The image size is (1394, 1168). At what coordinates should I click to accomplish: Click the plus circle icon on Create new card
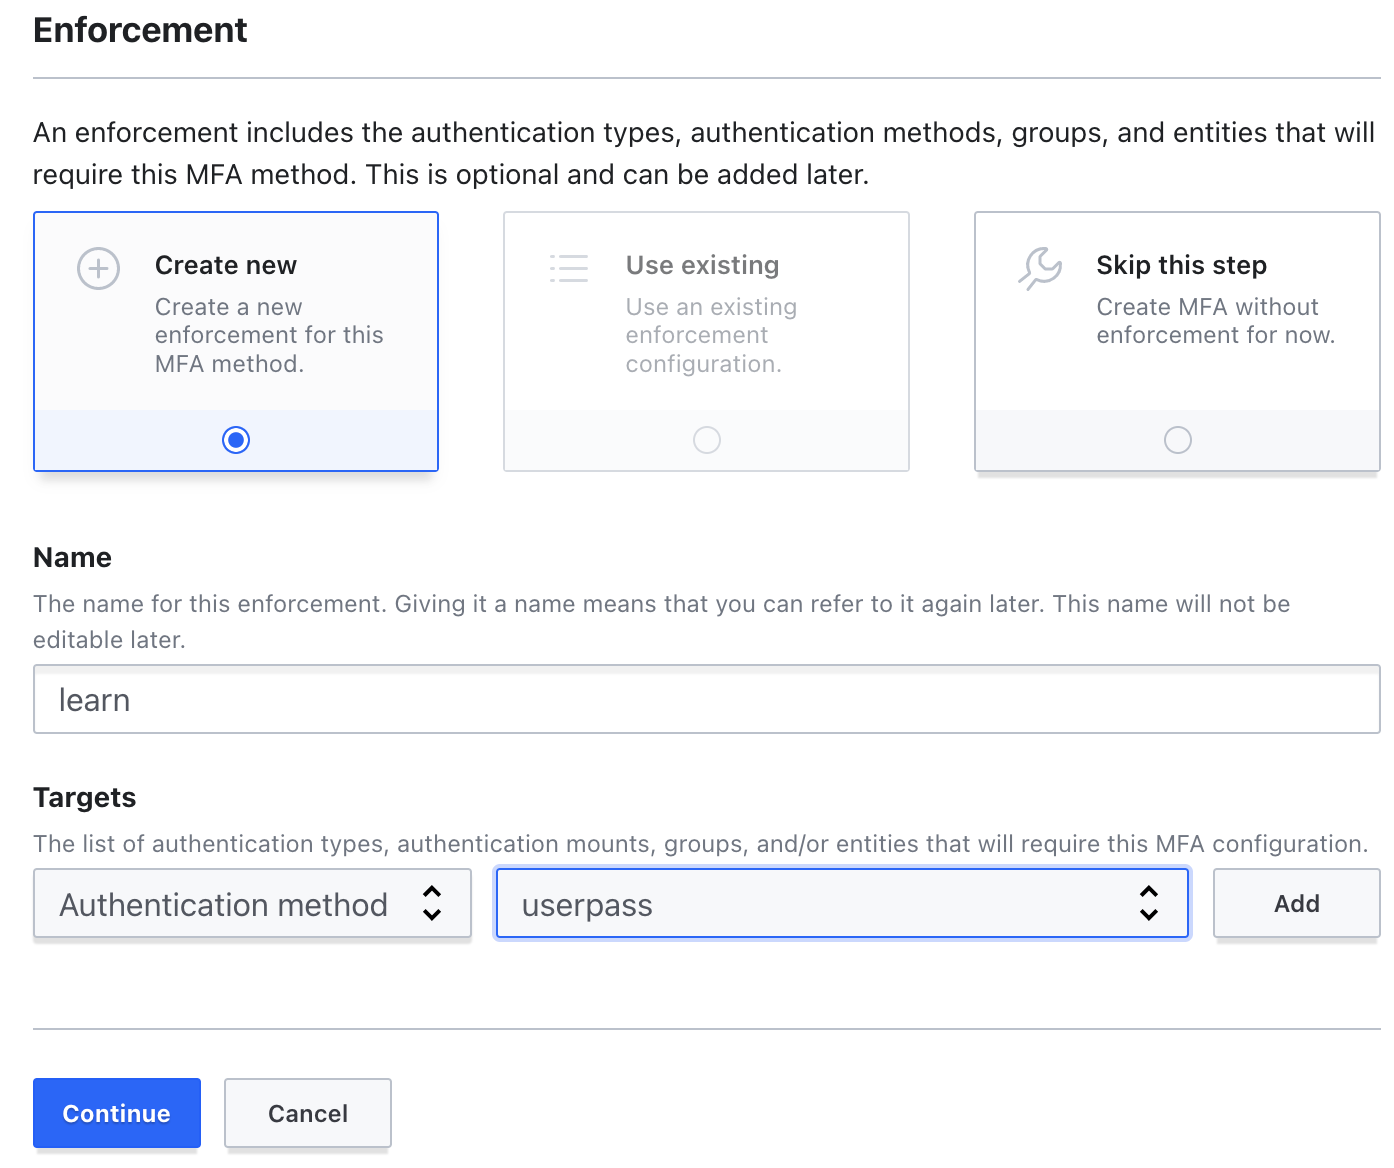point(98,268)
